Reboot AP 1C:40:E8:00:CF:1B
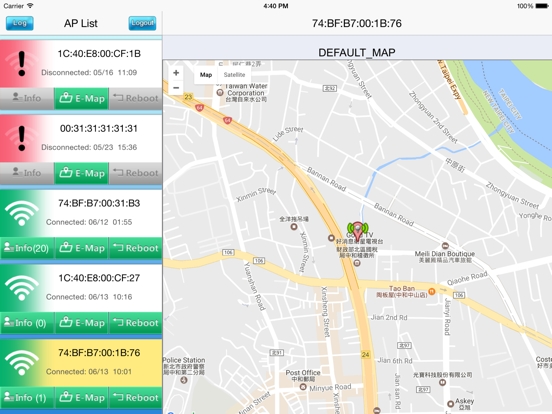 point(136,99)
